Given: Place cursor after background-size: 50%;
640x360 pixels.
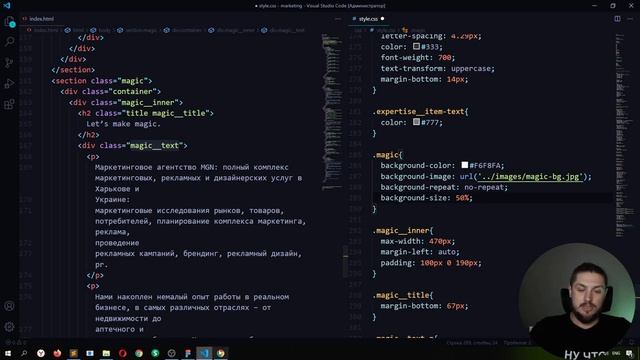Looking at the screenshot, I should click(473, 198).
